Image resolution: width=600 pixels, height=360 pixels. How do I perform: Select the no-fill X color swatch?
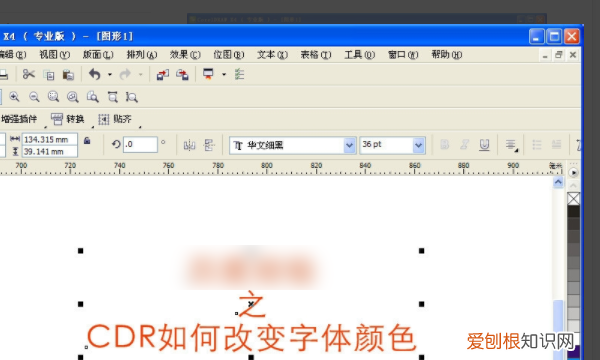[573, 199]
